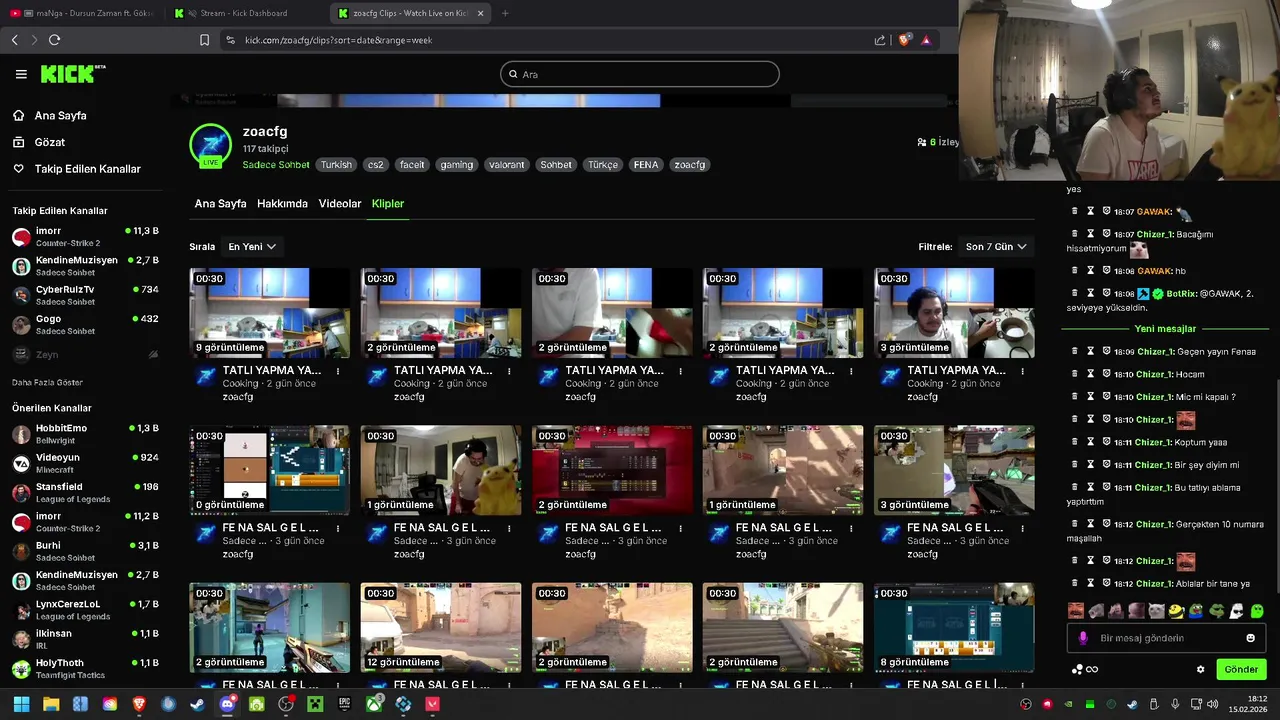Viewport: 1280px width, 720px height.
Task: Open chat settings gear
Action: [1201, 669]
